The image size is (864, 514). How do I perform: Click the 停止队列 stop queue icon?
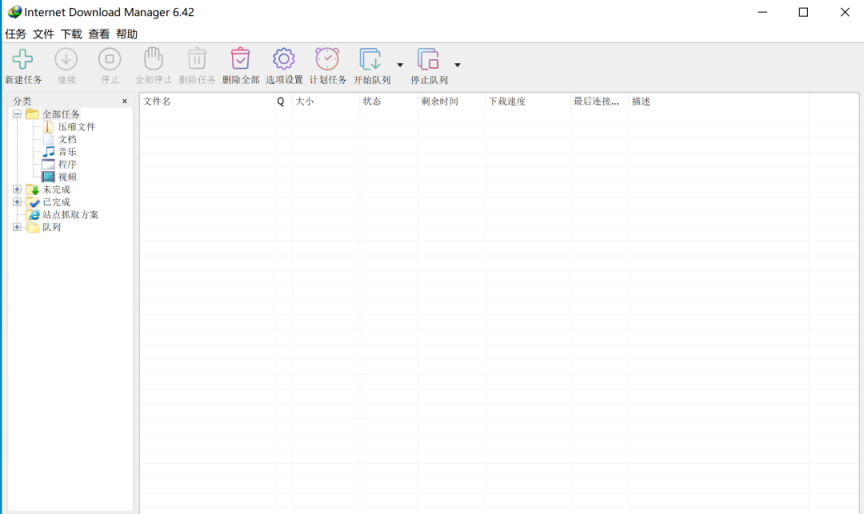click(428, 60)
